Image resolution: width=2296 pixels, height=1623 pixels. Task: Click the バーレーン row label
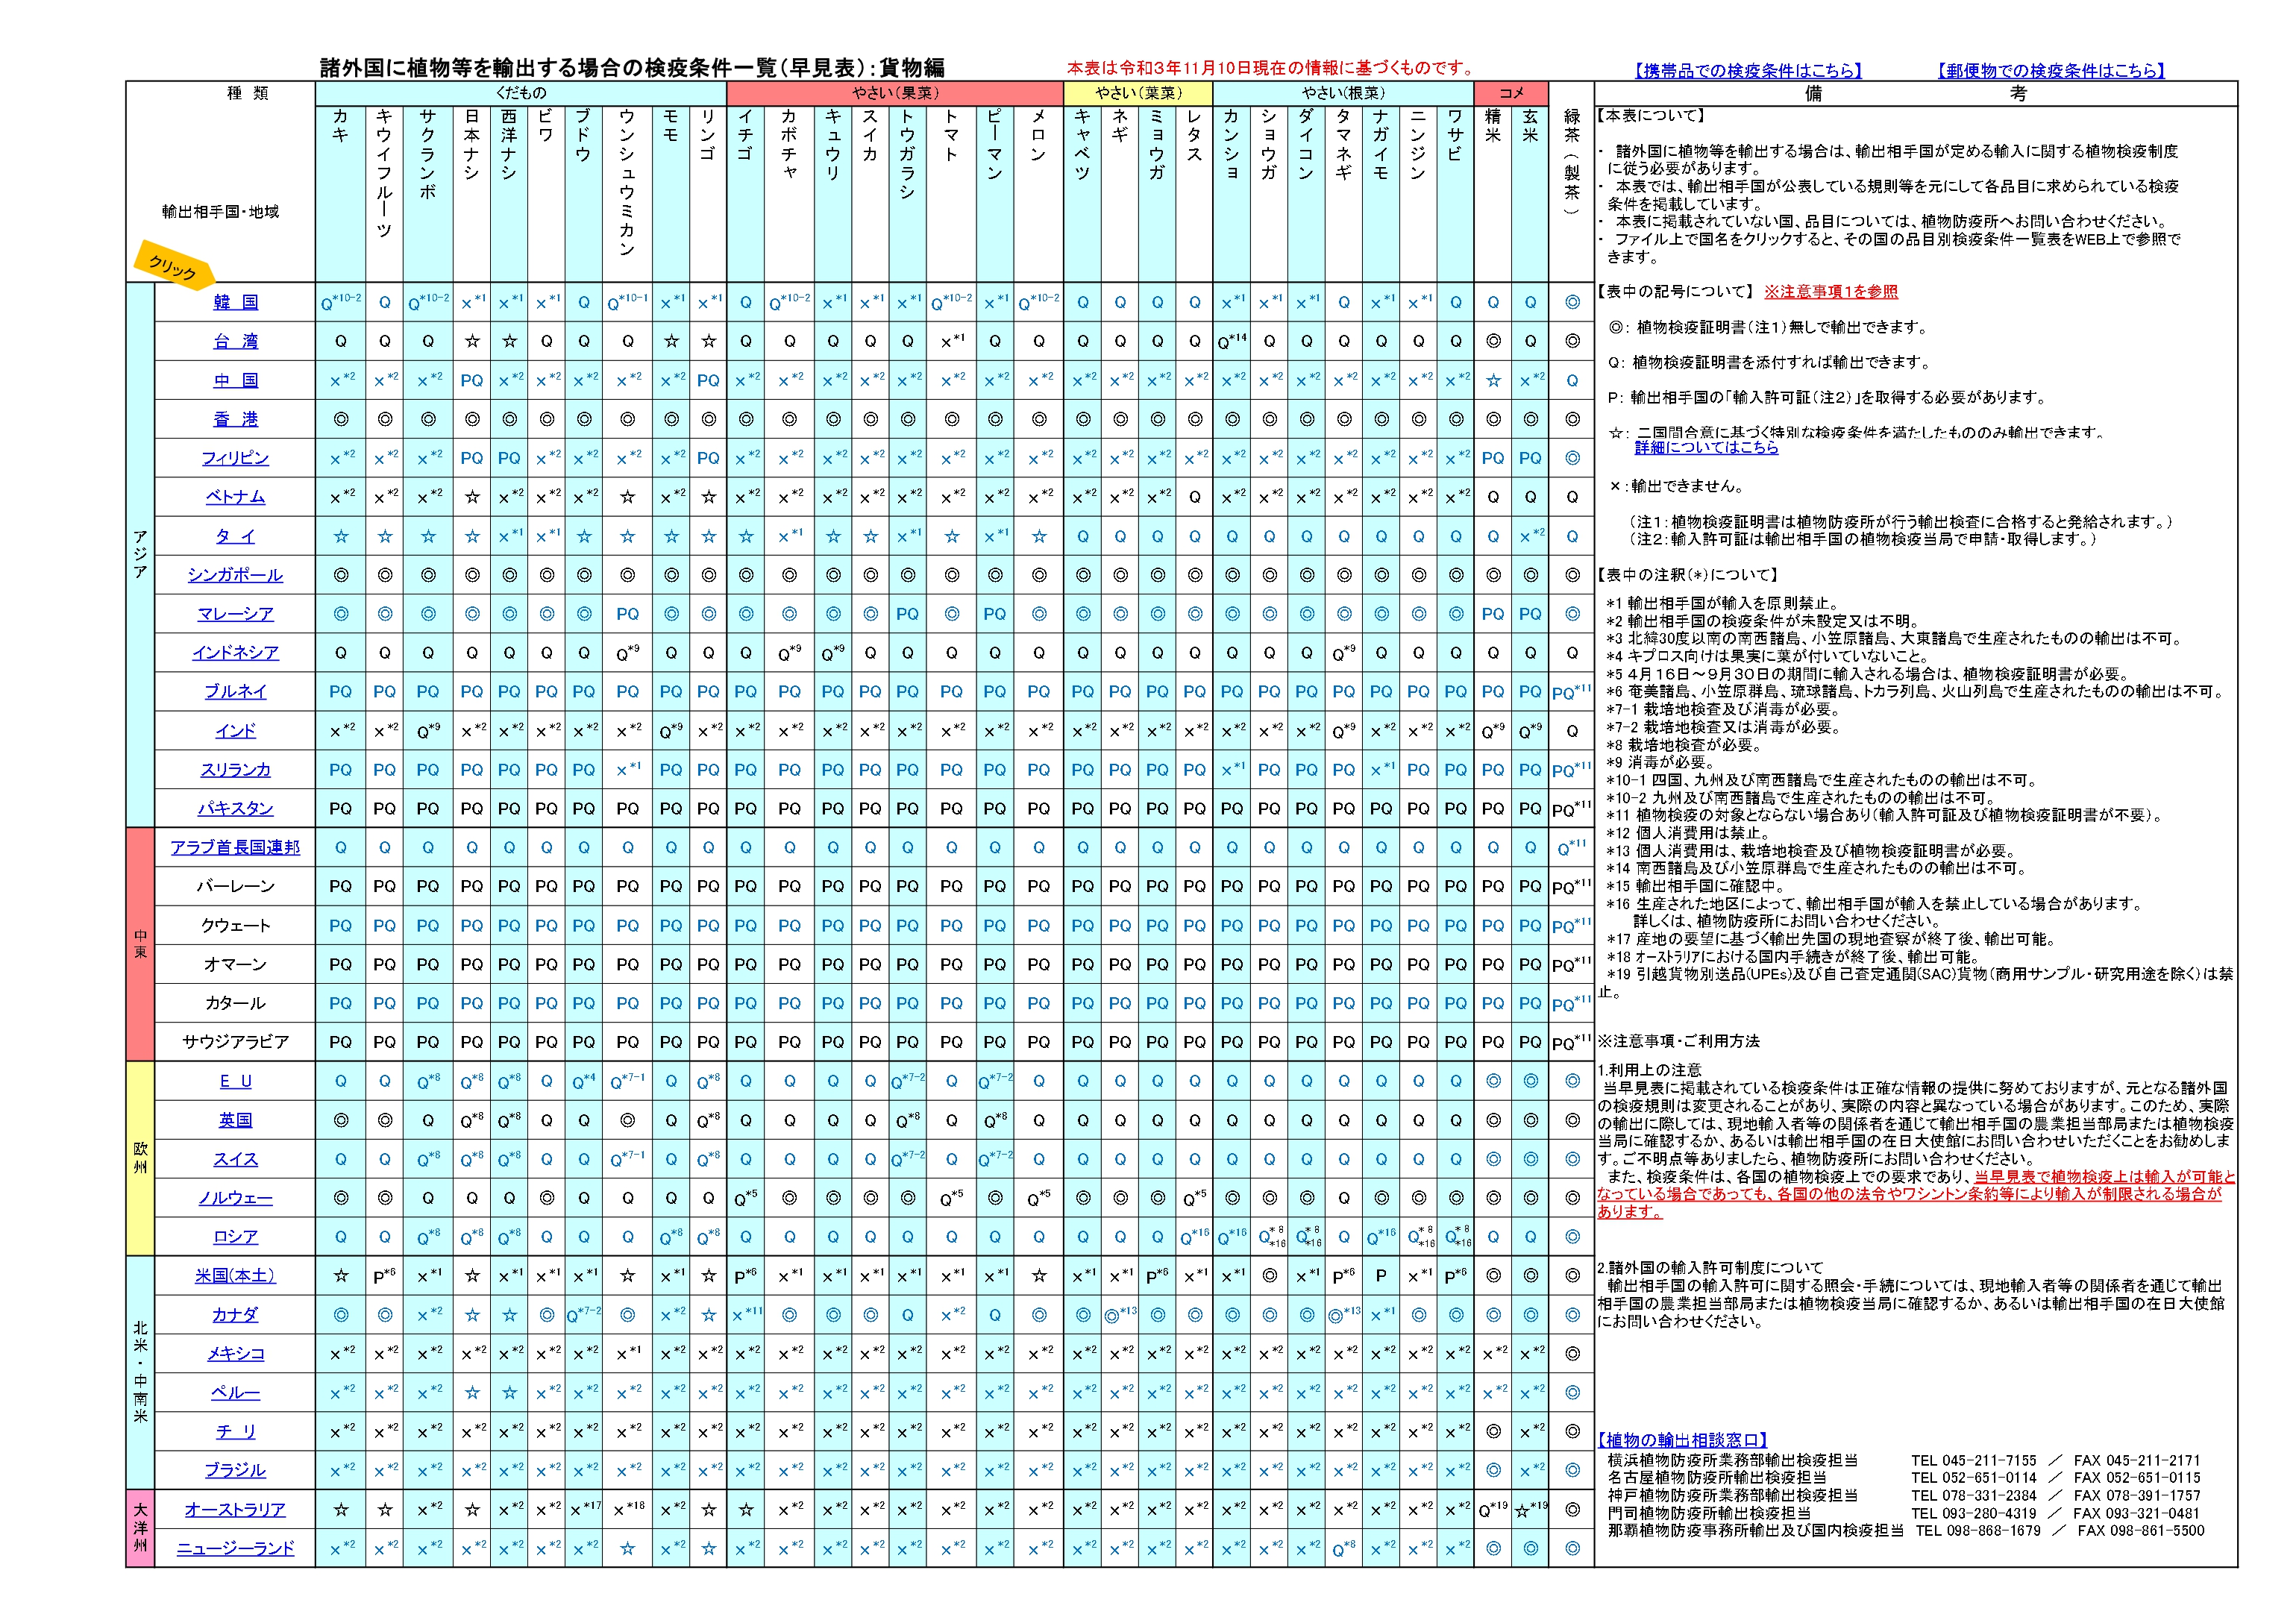click(x=235, y=886)
